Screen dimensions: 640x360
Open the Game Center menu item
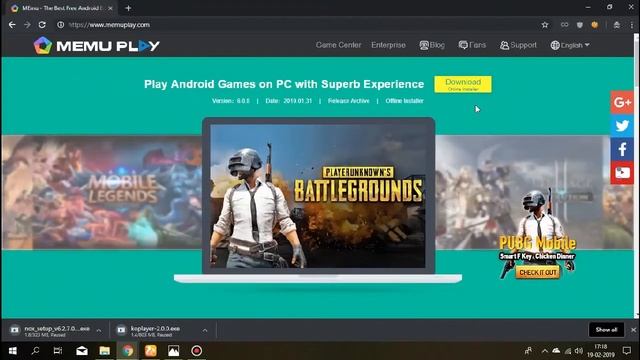pyautogui.click(x=338, y=45)
